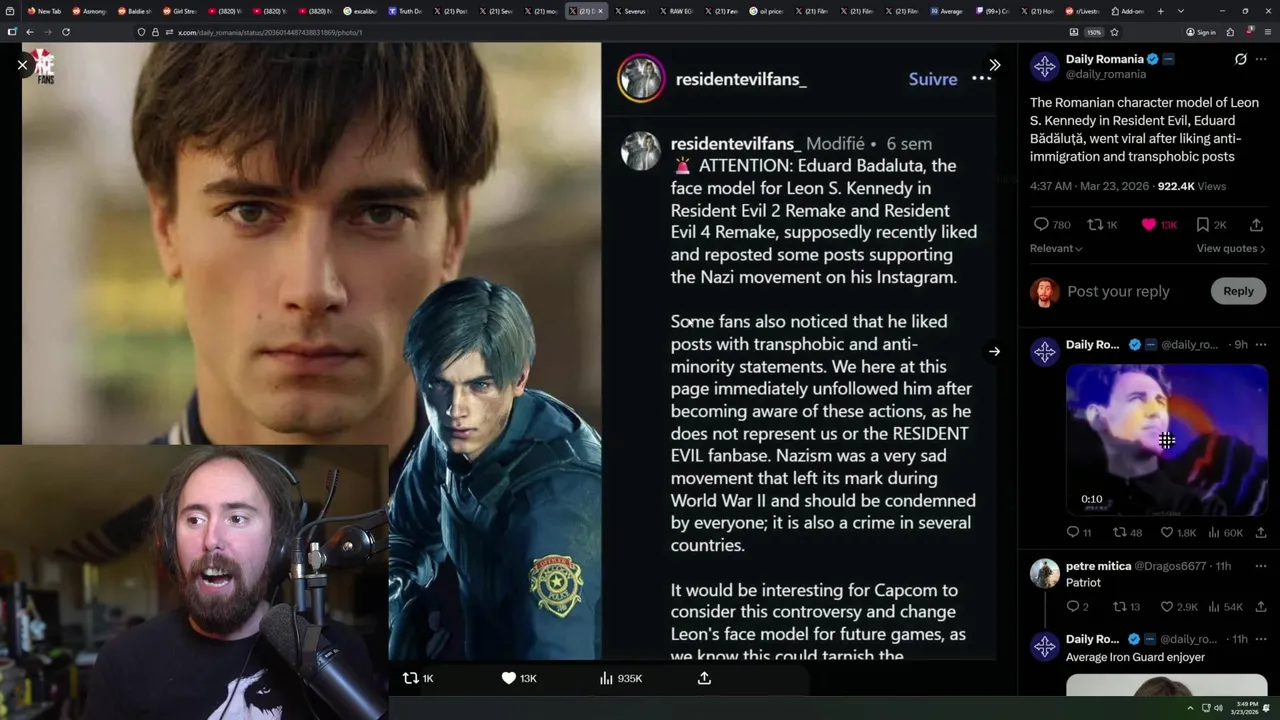Bookmark the main post showing 2K
Screen dimensions: 1280x720
coord(1203,225)
